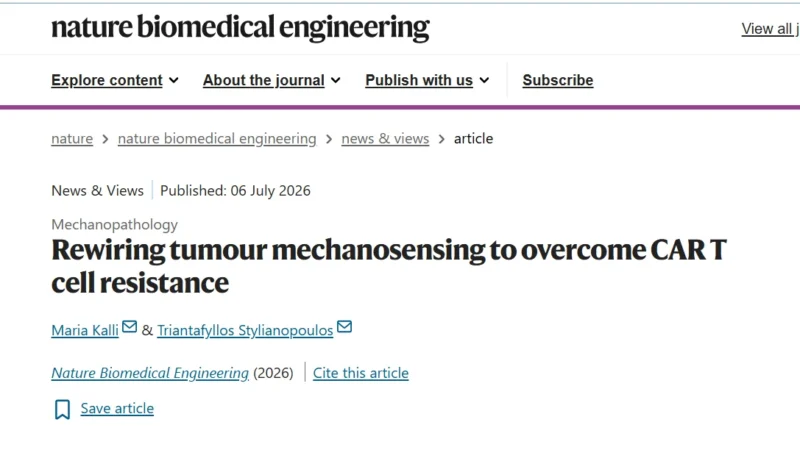Open author Triantafyllos Stylianopoulos link
The image size is (800, 450).
tap(245, 331)
